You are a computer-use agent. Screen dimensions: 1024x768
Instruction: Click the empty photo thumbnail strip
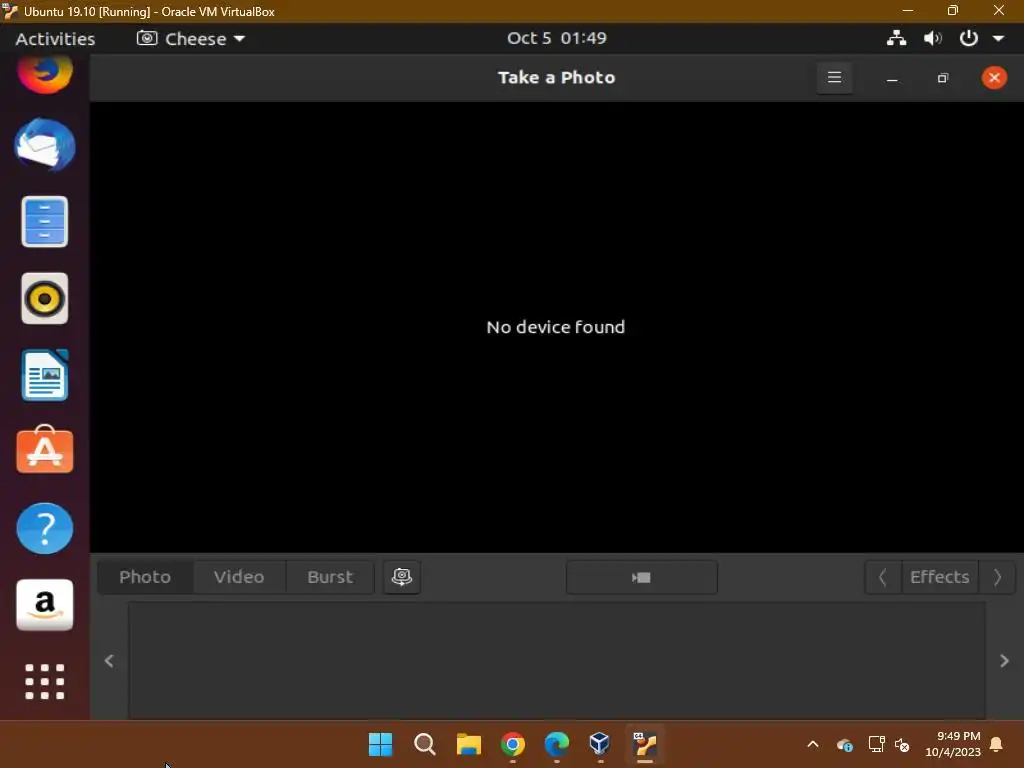point(557,661)
